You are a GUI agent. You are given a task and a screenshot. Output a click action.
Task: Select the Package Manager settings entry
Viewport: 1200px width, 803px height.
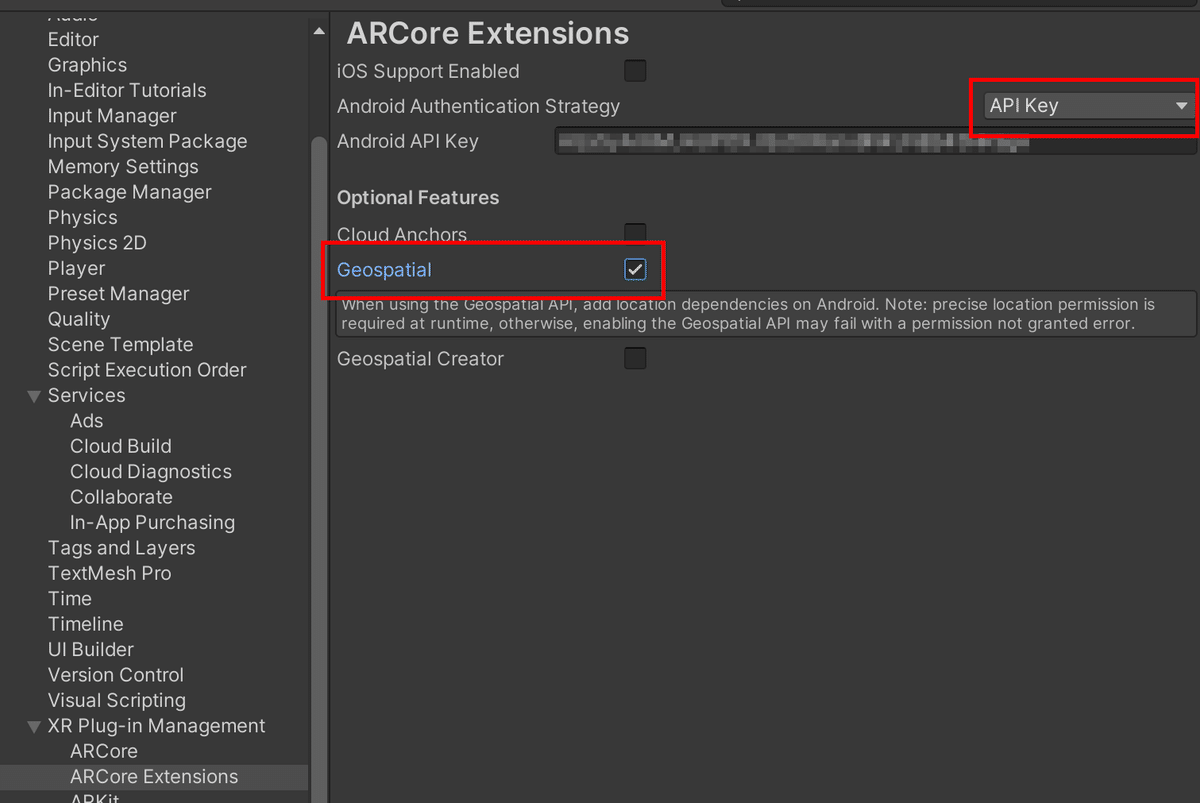pyautogui.click(x=129, y=191)
